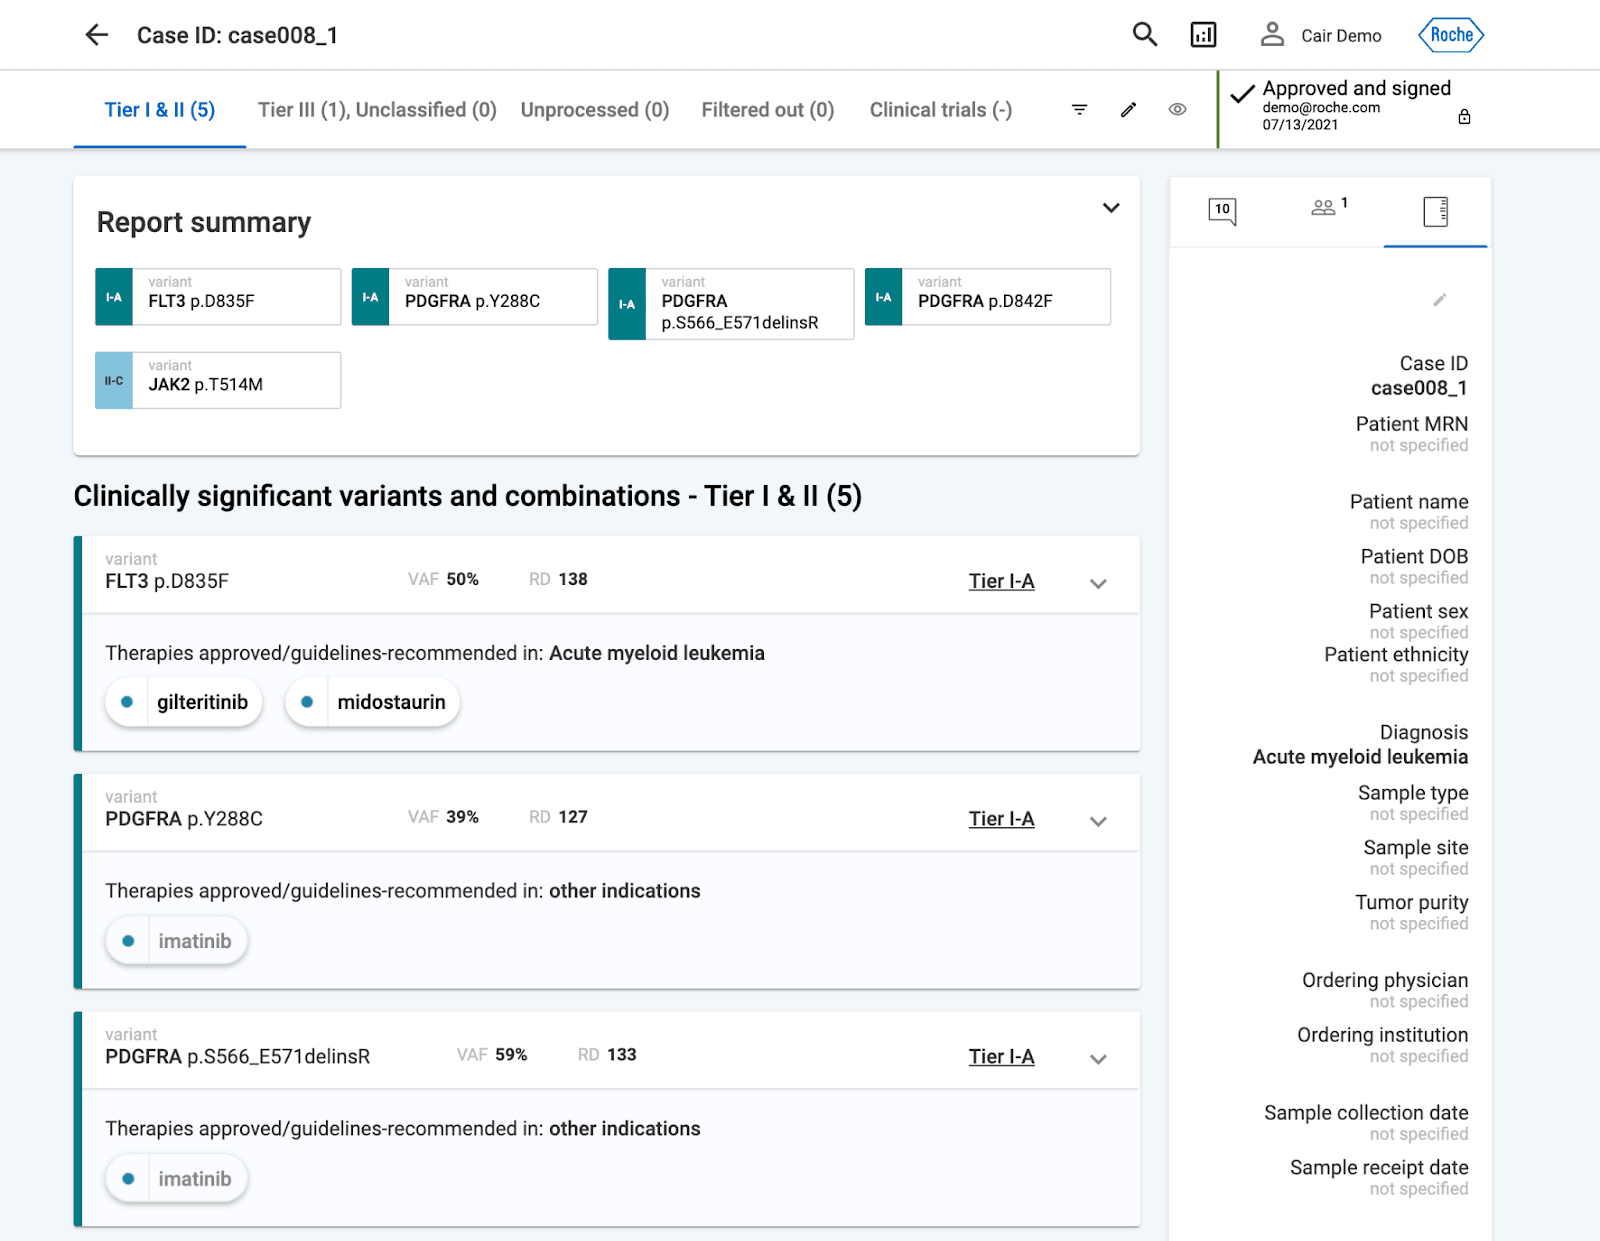Expand the PDGFRA p.Y288C variant chevron
The width and height of the screenshot is (1600, 1241).
click(1098, 821)
